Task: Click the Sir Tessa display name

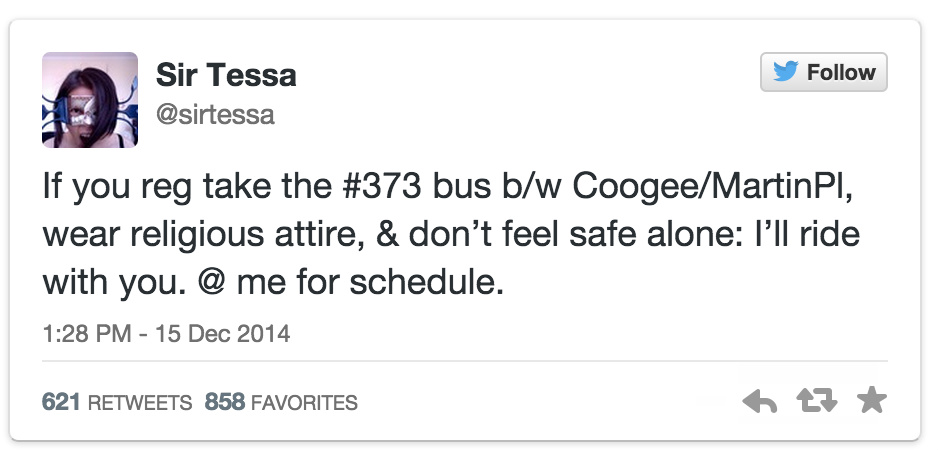Action: (226, 75)
